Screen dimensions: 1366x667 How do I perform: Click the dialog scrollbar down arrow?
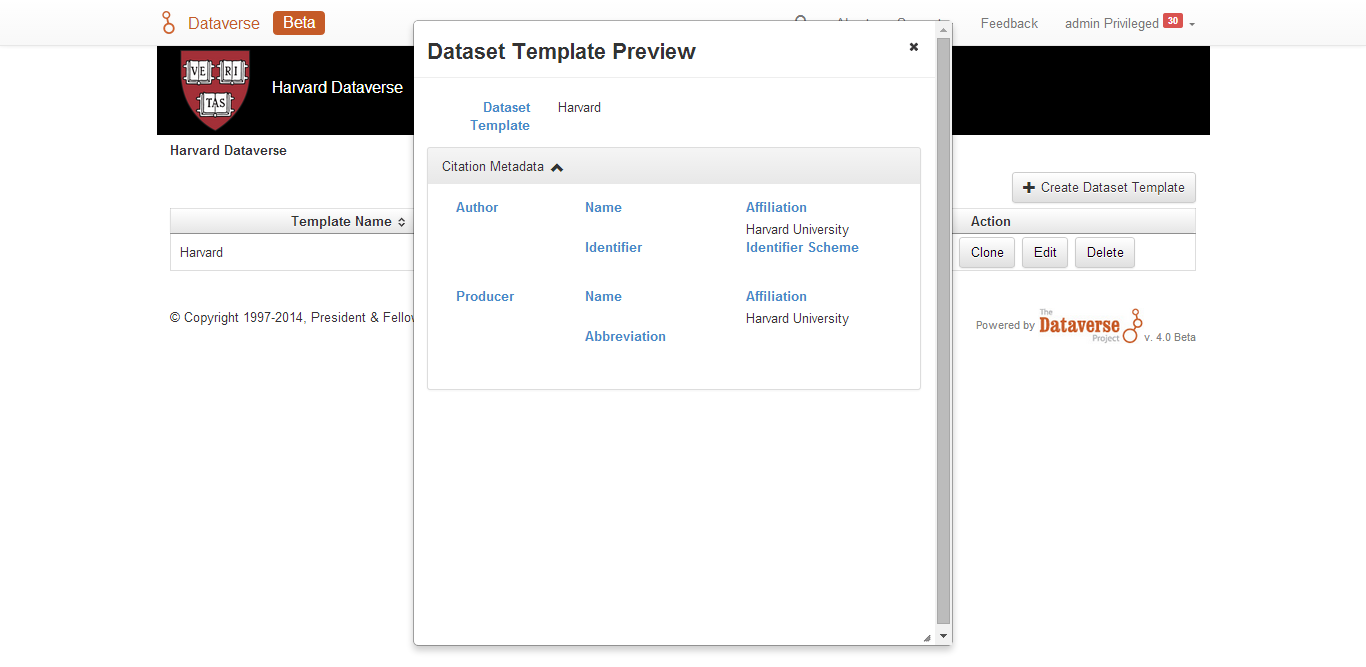(x=943, y=634)
